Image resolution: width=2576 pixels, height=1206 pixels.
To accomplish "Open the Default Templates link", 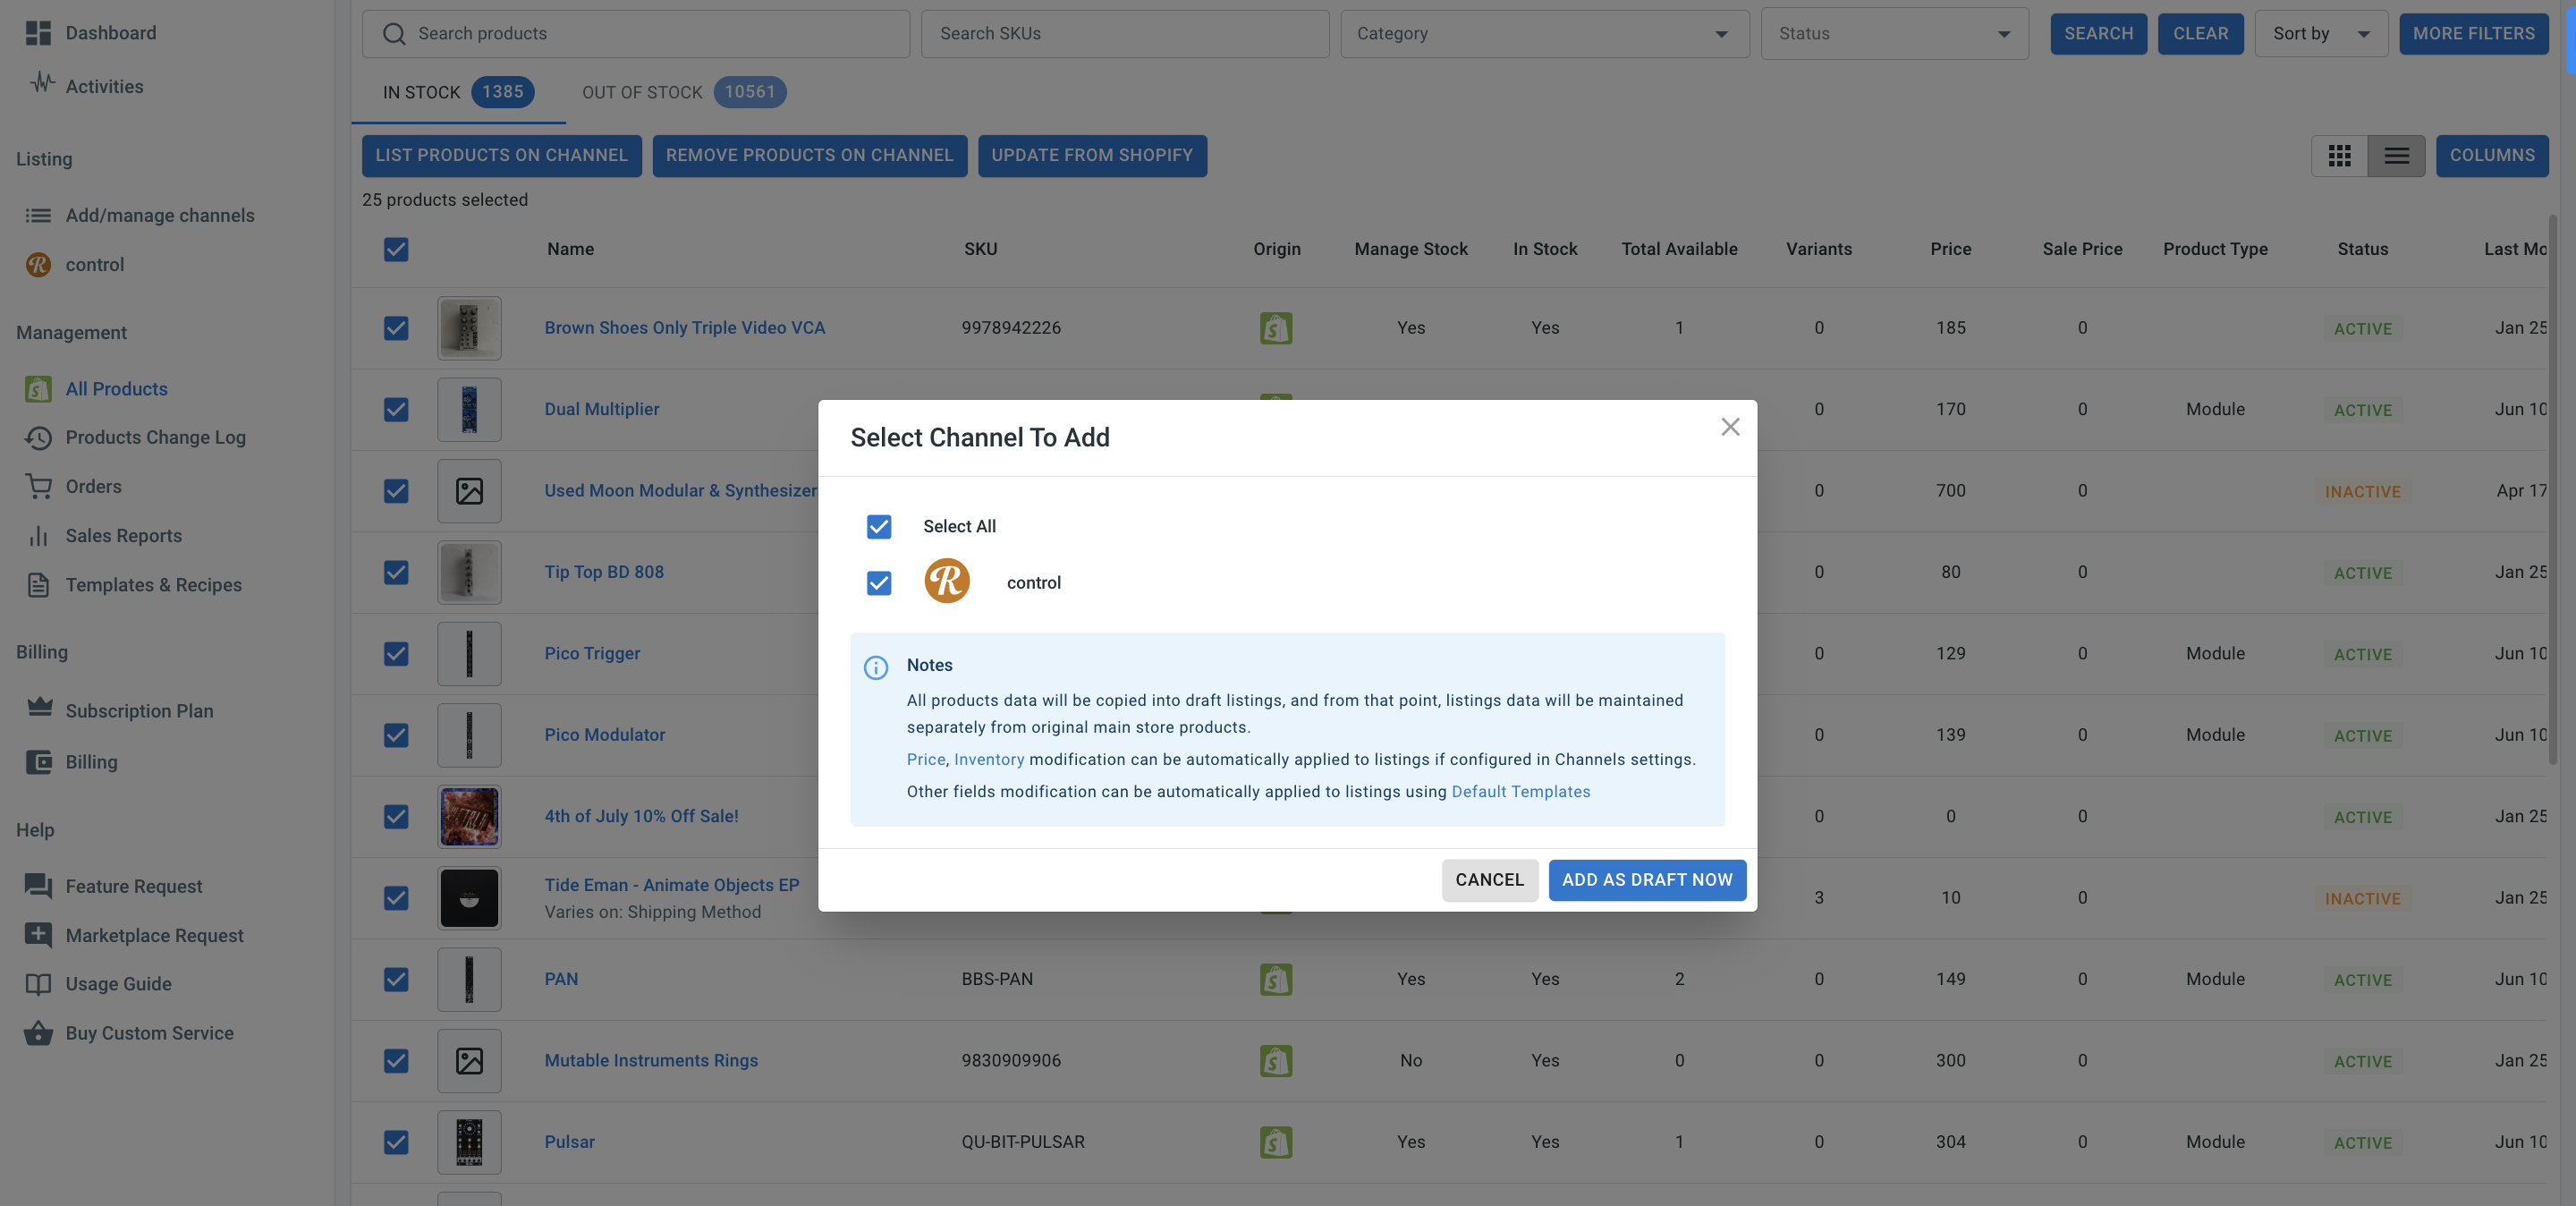I will click(x=1519, y=791).
